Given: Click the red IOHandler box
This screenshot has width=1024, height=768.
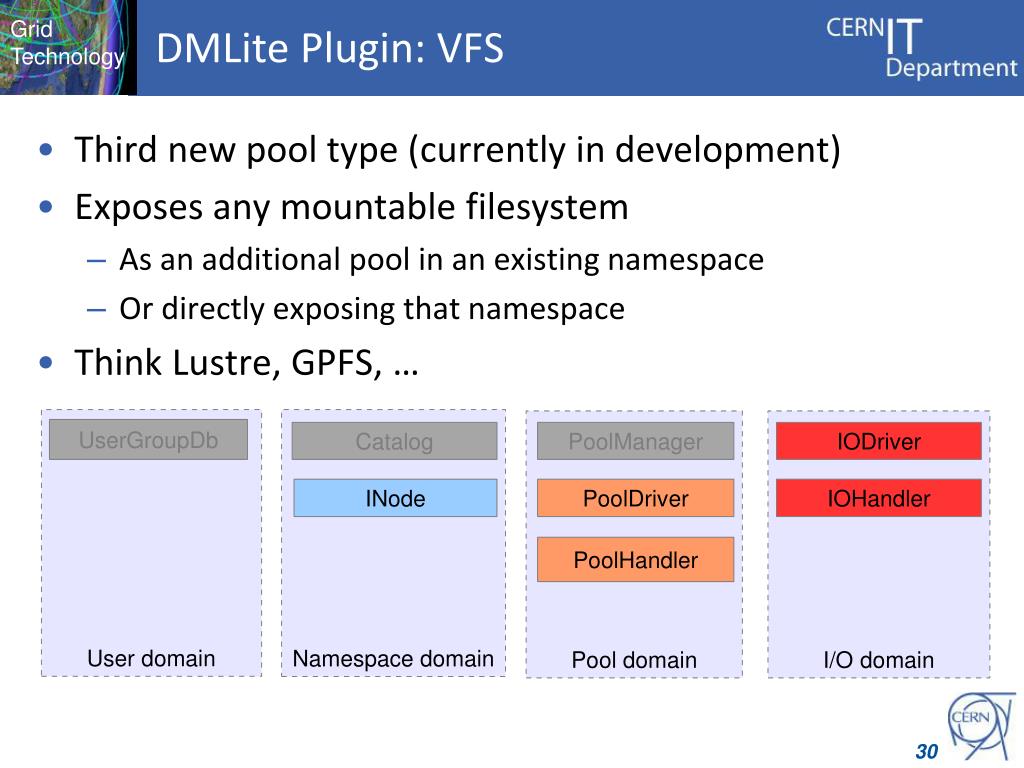Looking at the screenshot, I should pos(878,498).
